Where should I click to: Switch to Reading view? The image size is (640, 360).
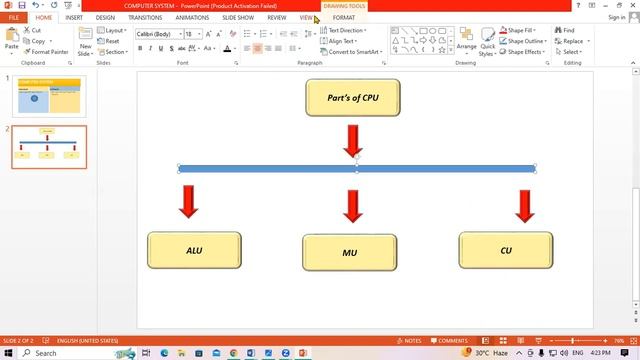click(520, 341)
